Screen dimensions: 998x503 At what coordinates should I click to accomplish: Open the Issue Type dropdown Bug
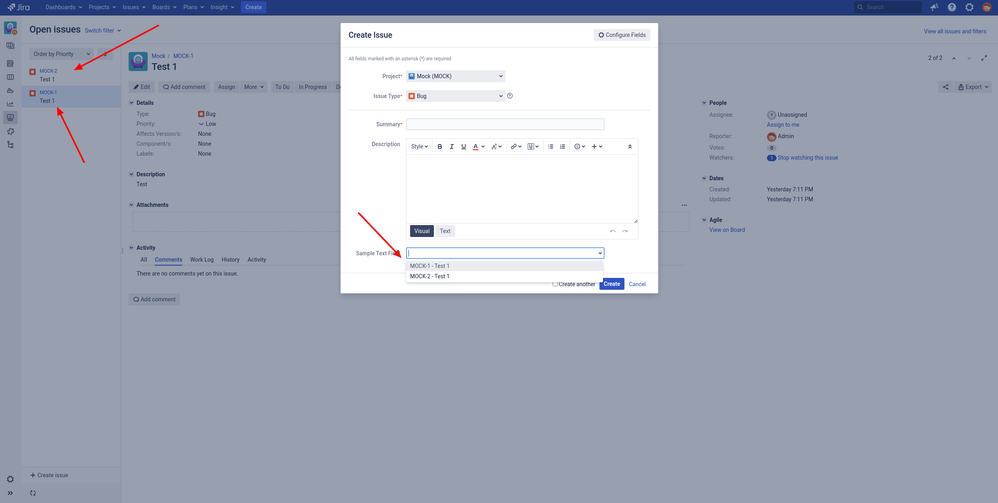(x=456, y=96)
